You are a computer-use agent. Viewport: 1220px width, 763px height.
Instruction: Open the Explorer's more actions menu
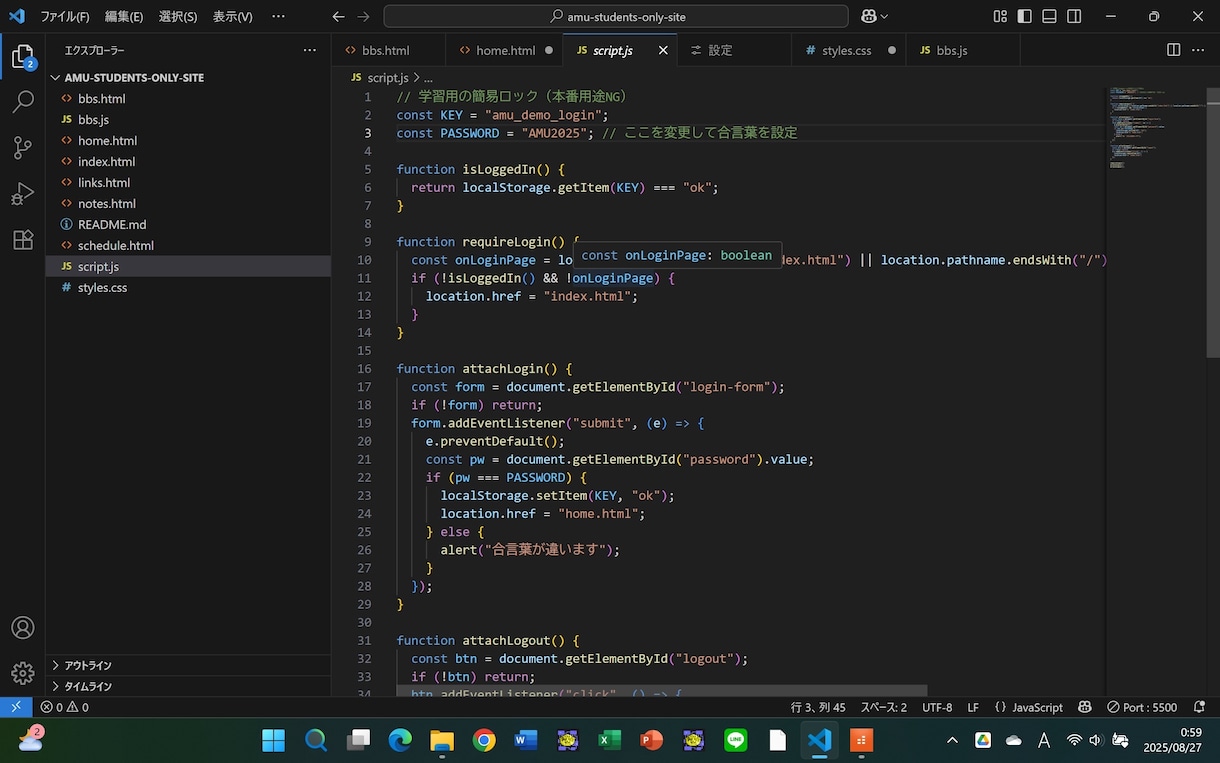tap(310, 50)
